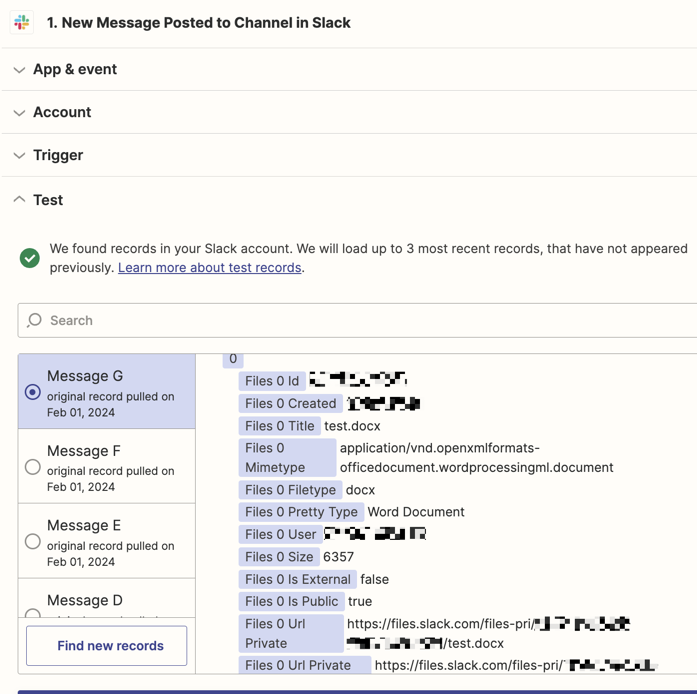Click the Files 0 User label
Viewport: 697px width, 694px height.
click(280, 534)
